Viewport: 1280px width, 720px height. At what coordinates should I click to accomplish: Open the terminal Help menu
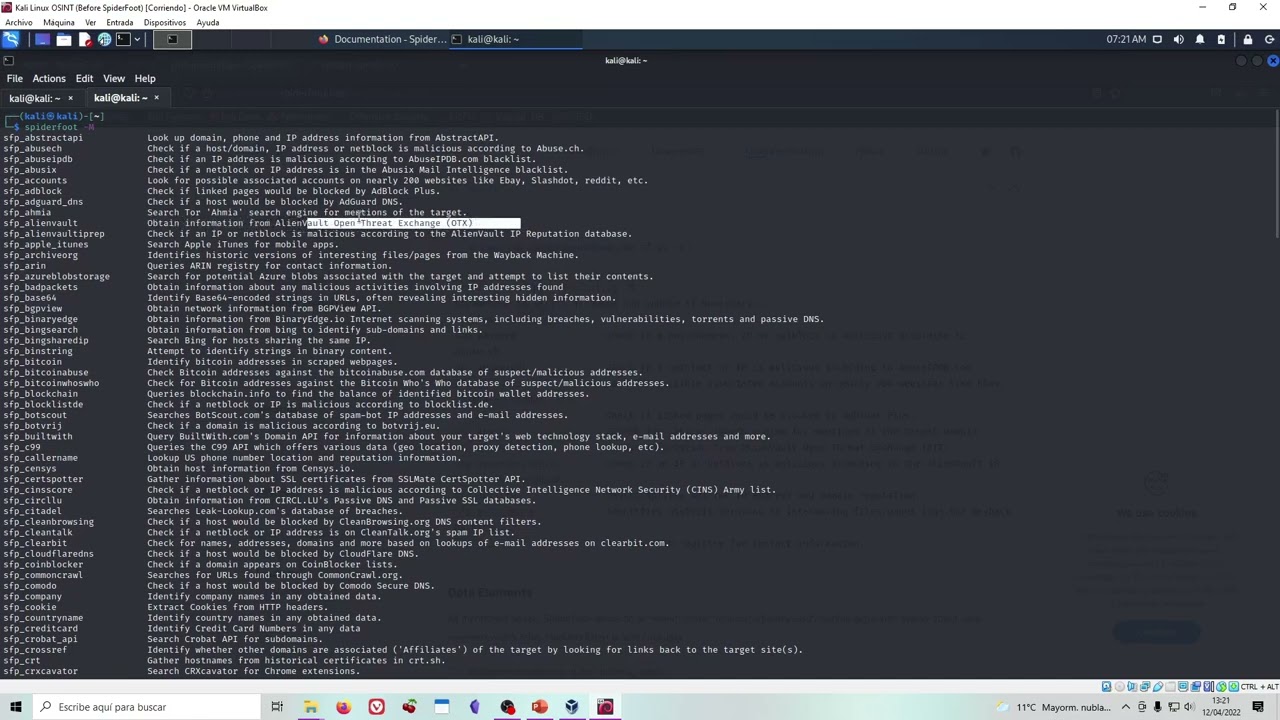click(145, 78)
